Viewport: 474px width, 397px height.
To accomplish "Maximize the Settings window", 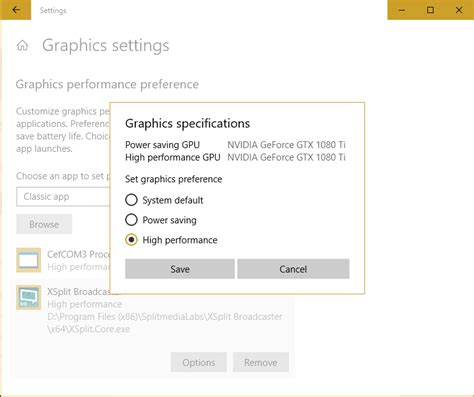I will point(430,10).
